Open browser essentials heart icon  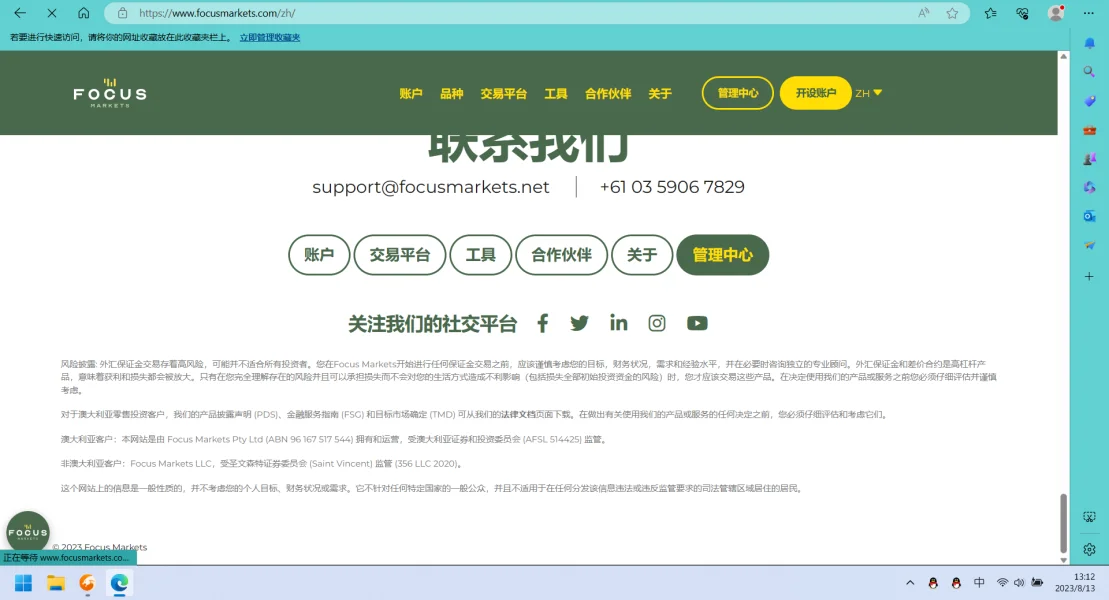1022,13
